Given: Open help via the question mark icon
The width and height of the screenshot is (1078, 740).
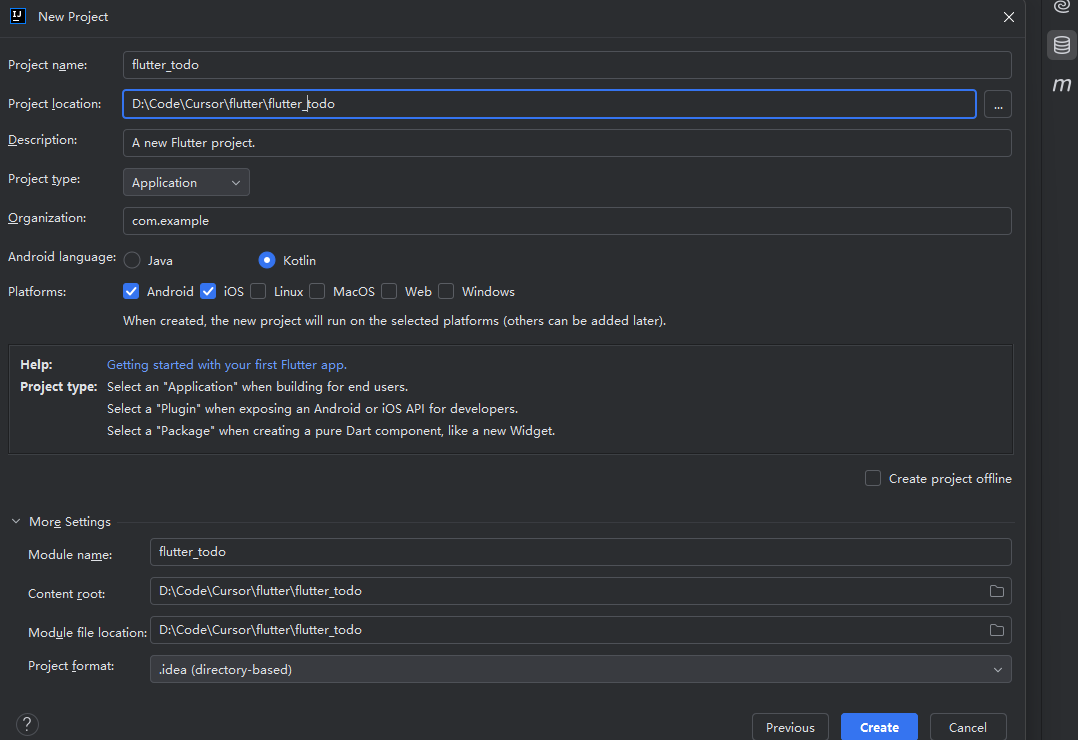Looking at the screenshot, I should point(27,724).
